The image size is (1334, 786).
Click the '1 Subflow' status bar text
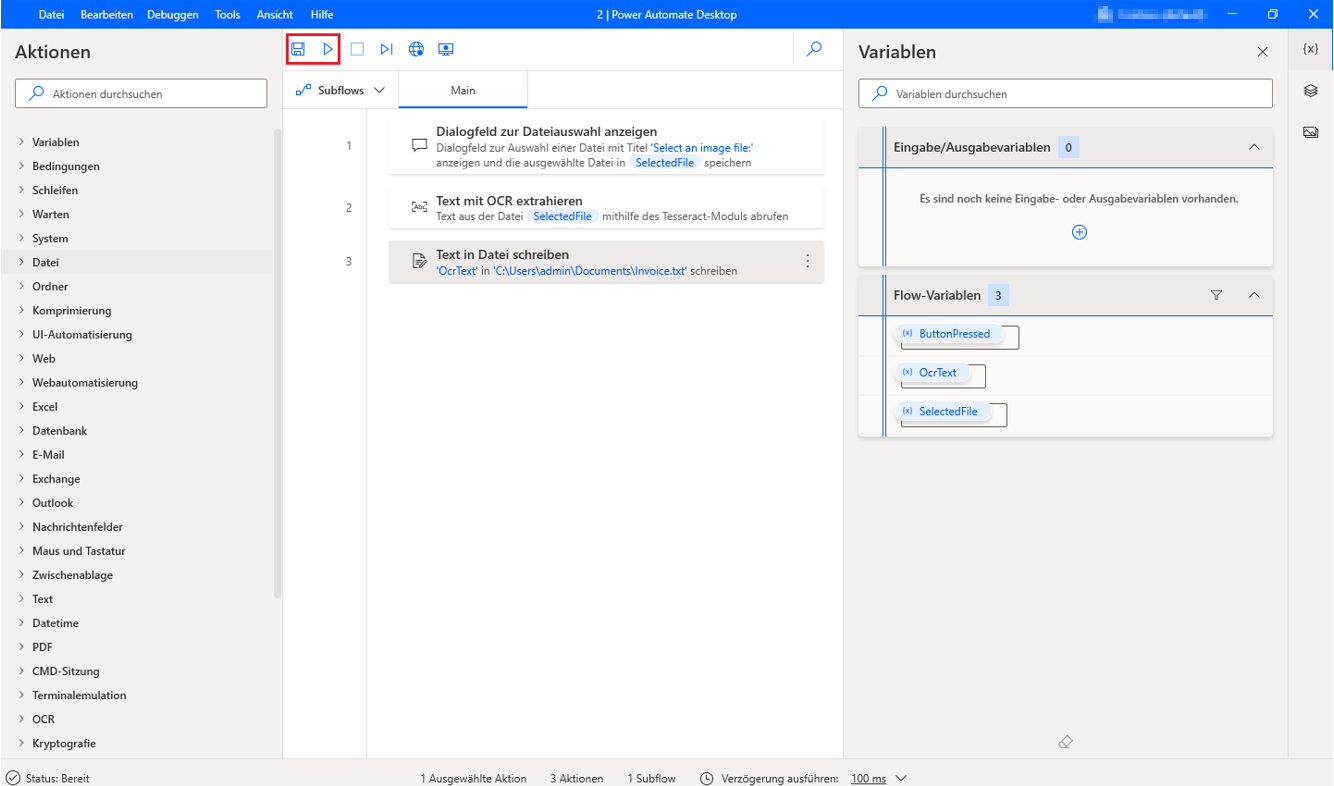point(651,778)
